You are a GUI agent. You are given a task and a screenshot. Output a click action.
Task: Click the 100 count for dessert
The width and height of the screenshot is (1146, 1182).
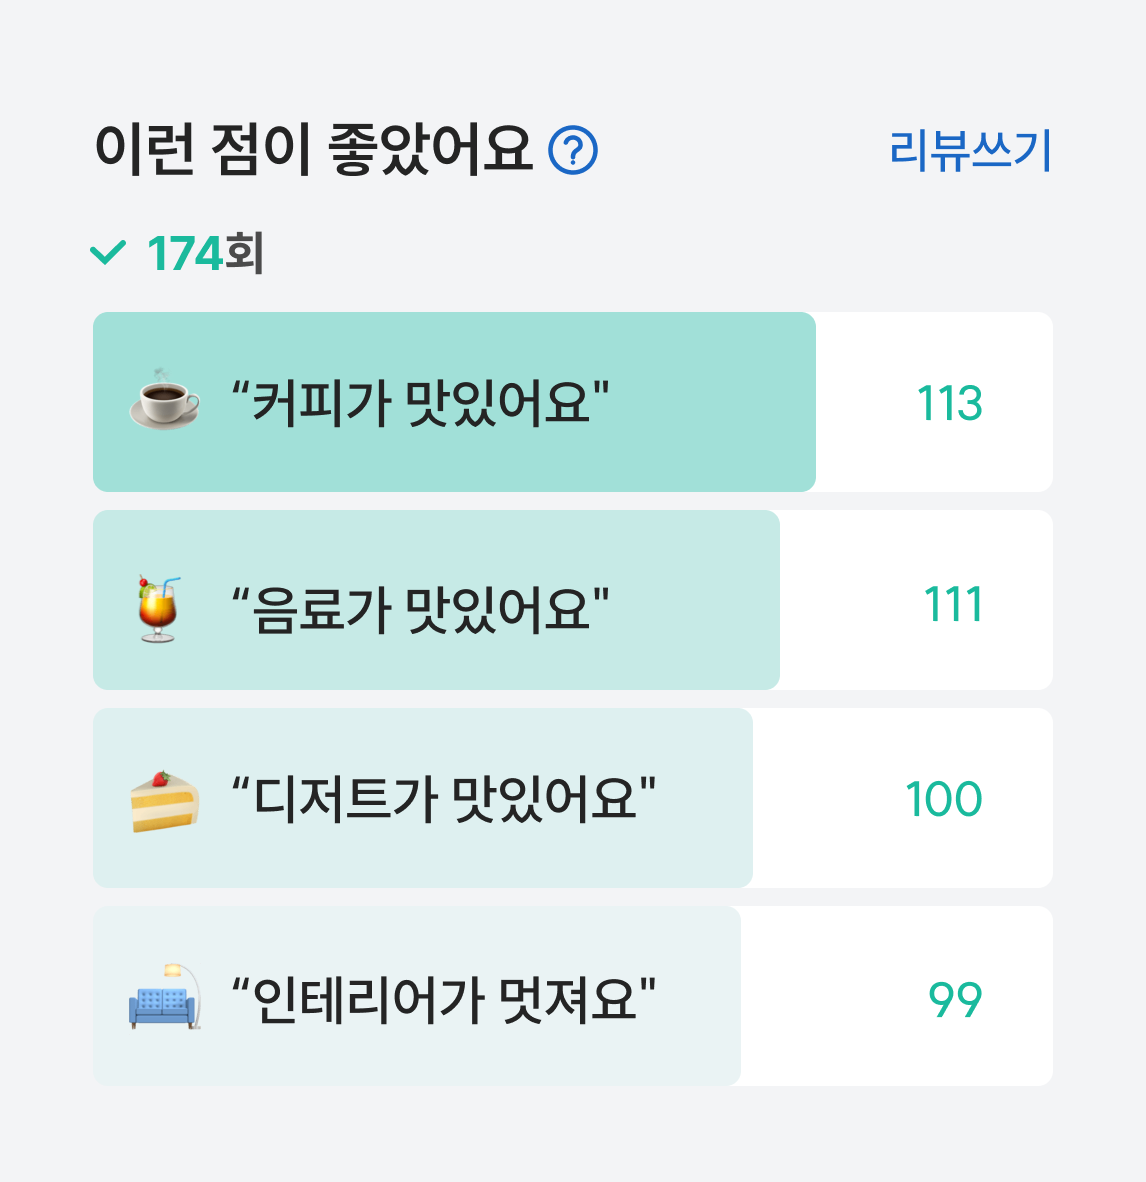(x=944, y=799)
